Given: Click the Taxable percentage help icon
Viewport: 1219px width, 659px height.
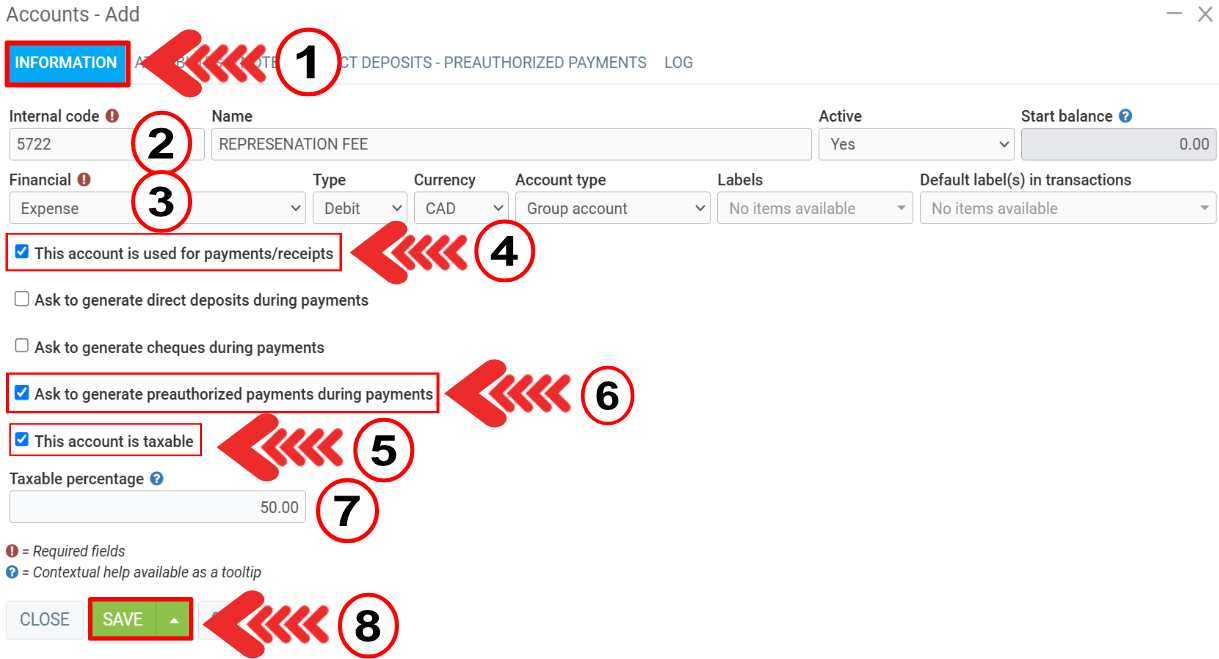Looking at the screenshot, I should 156,479.
